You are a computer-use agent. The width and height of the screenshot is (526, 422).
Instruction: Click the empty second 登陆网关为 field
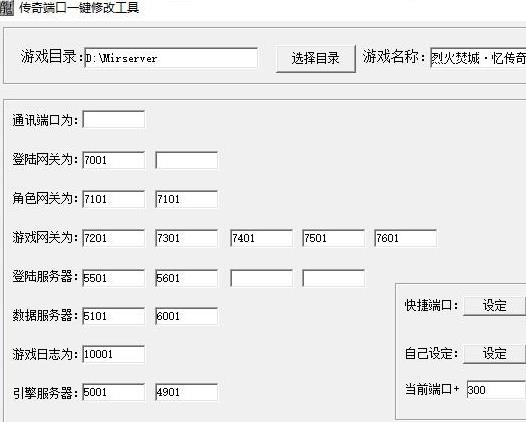(187, 160)
